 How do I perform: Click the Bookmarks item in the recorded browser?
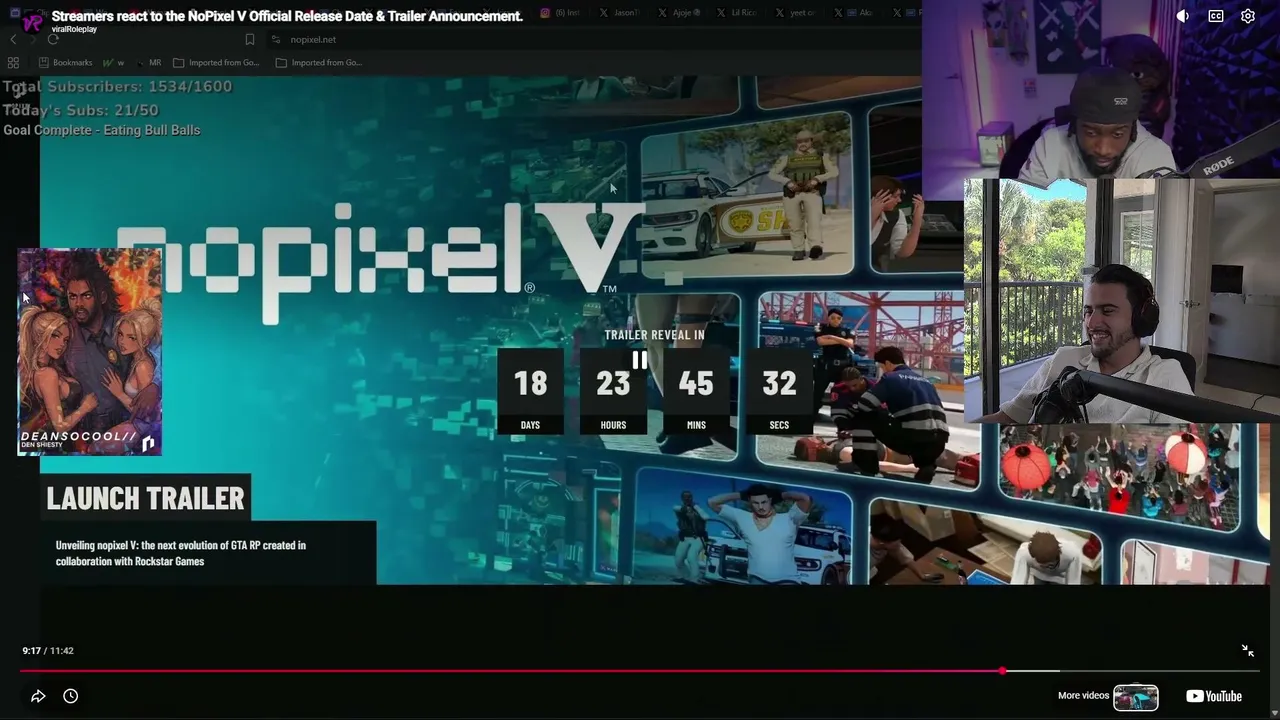(65, 63)
